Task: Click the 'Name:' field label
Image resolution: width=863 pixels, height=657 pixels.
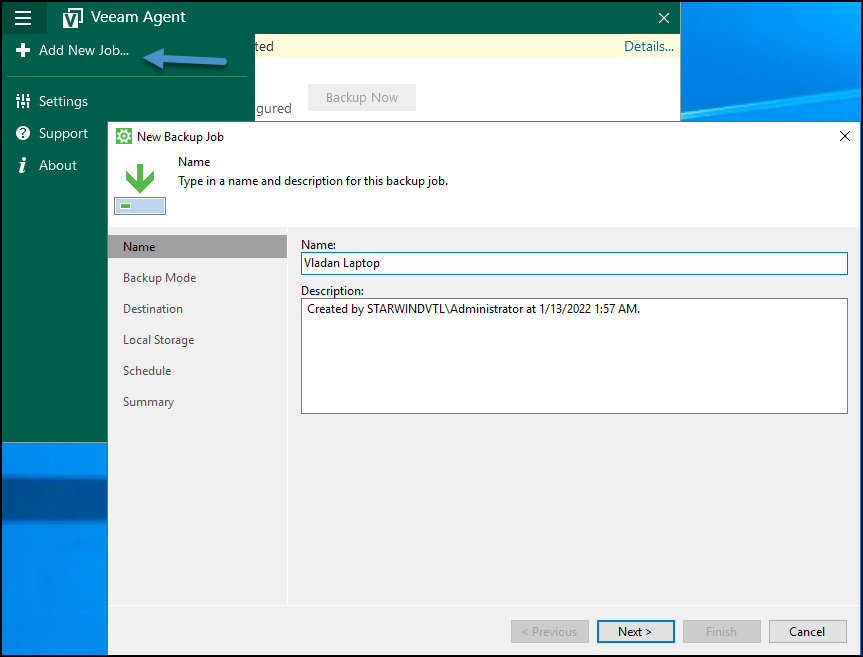Action: pos(318,245)
